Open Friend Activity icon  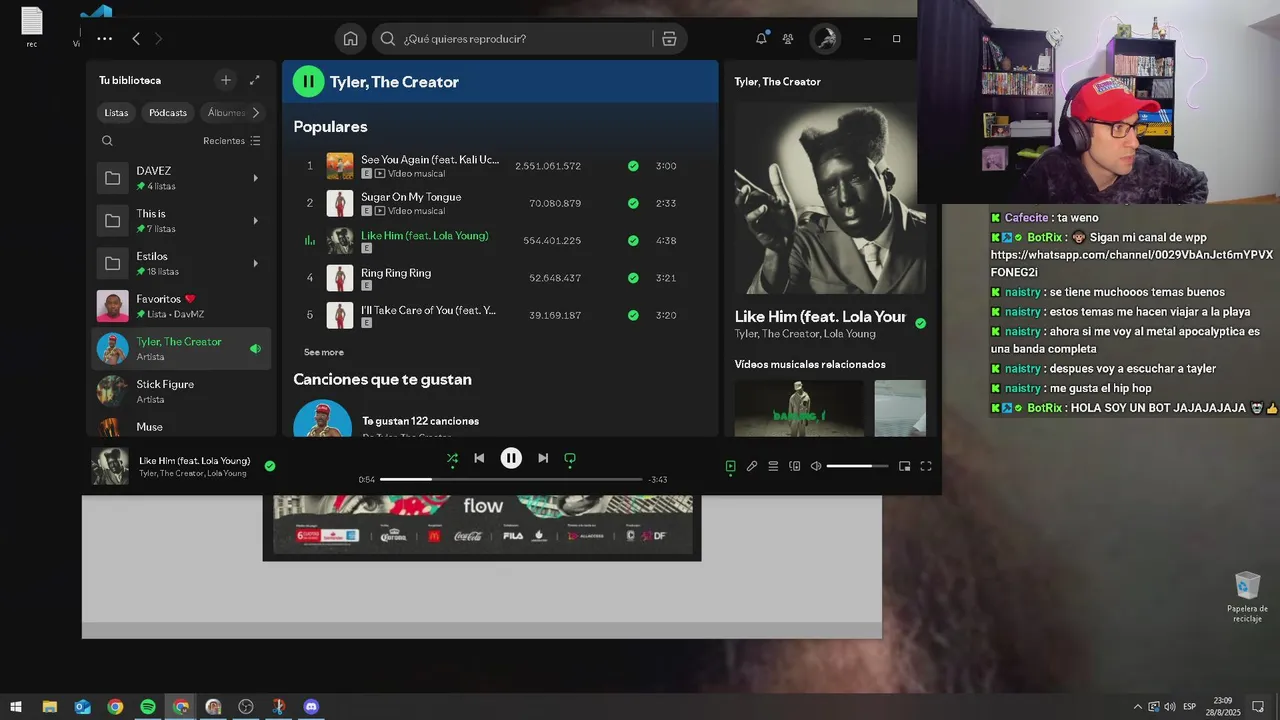click(x=788, y=39)
